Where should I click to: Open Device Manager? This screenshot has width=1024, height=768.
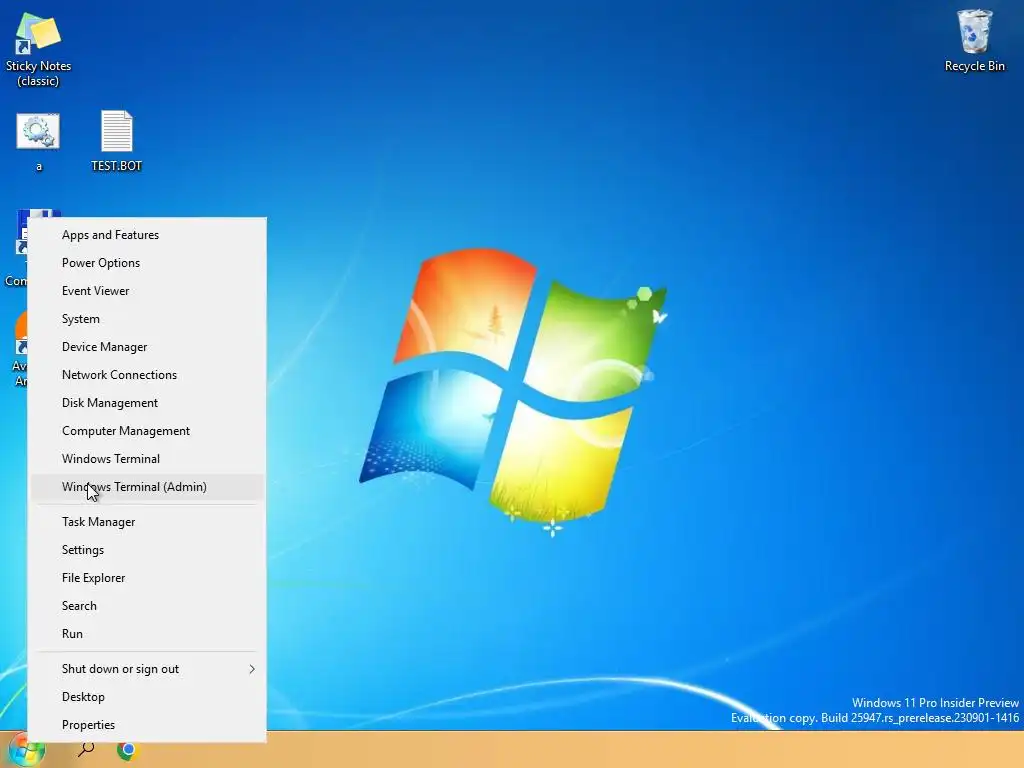click(148, 347)
